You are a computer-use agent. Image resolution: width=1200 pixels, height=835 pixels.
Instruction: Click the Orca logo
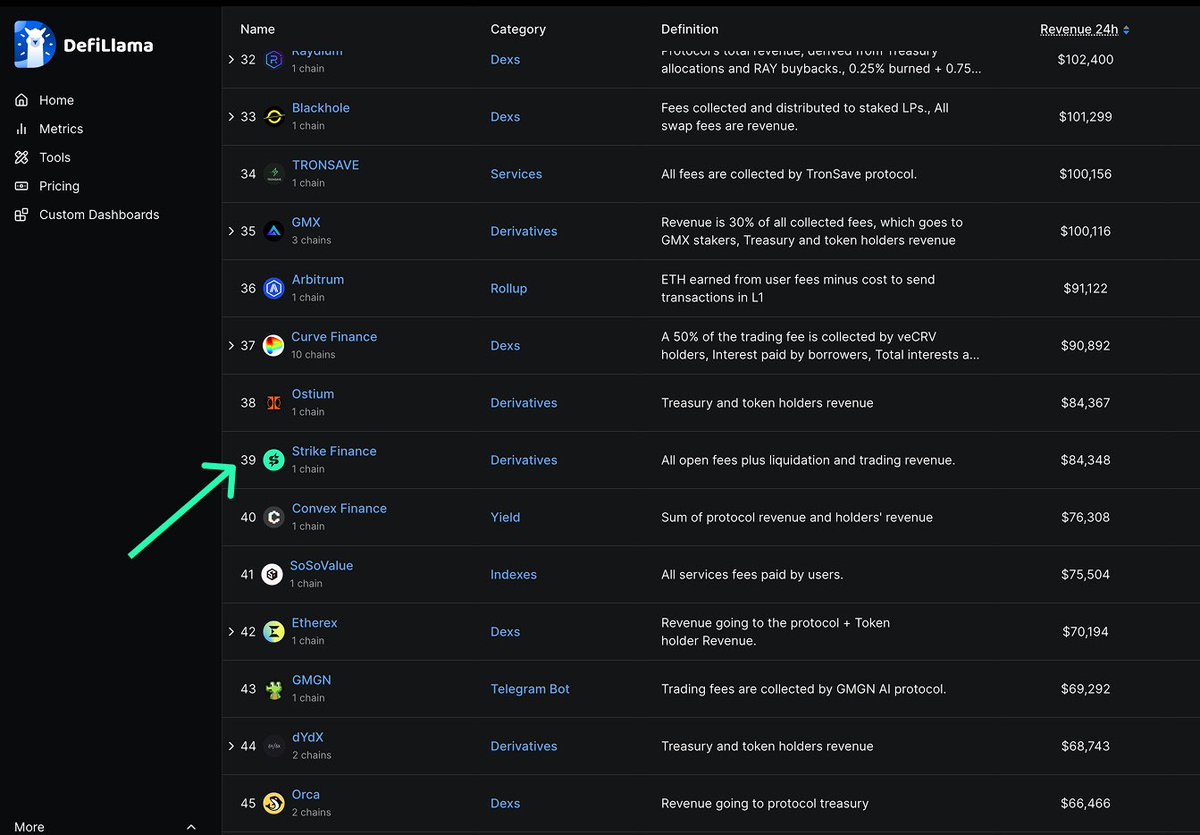tap(274, 803)
